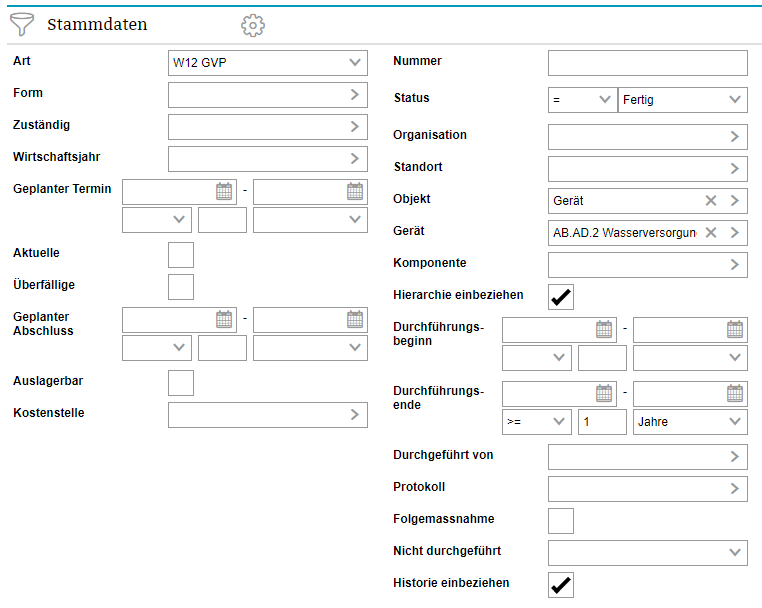Open Geplanter Termin operator dropdown
This screenshot has height=608, width=762.
pyautogui.click(x=157, y=220)
